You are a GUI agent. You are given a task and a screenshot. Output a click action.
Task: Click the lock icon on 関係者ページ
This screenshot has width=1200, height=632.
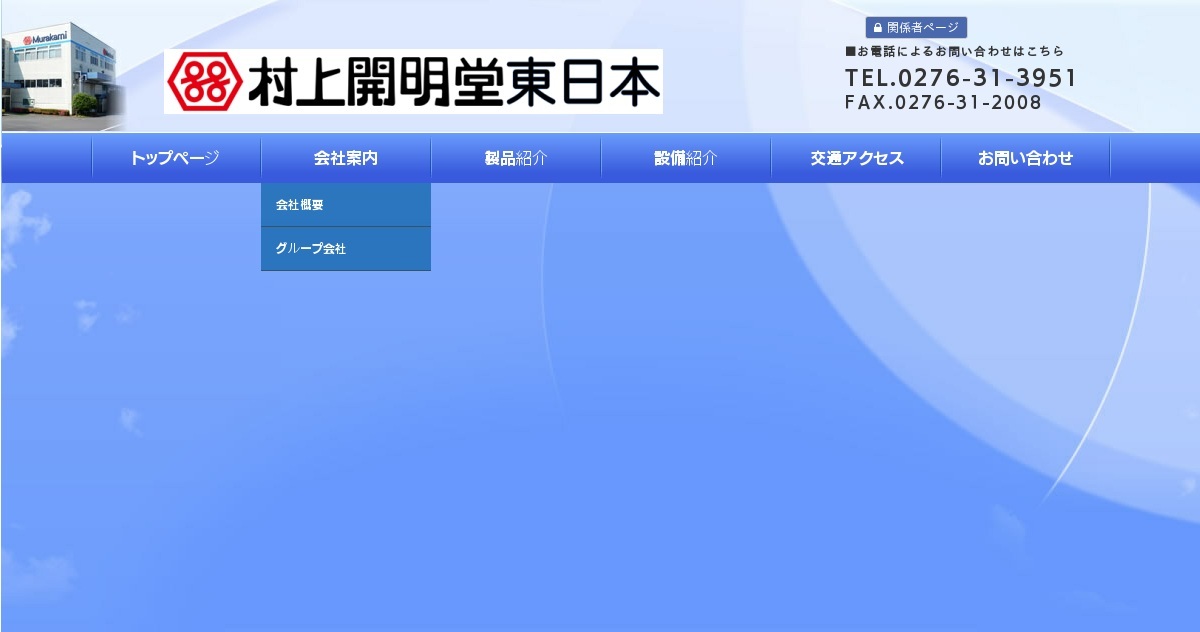(878, 28)
